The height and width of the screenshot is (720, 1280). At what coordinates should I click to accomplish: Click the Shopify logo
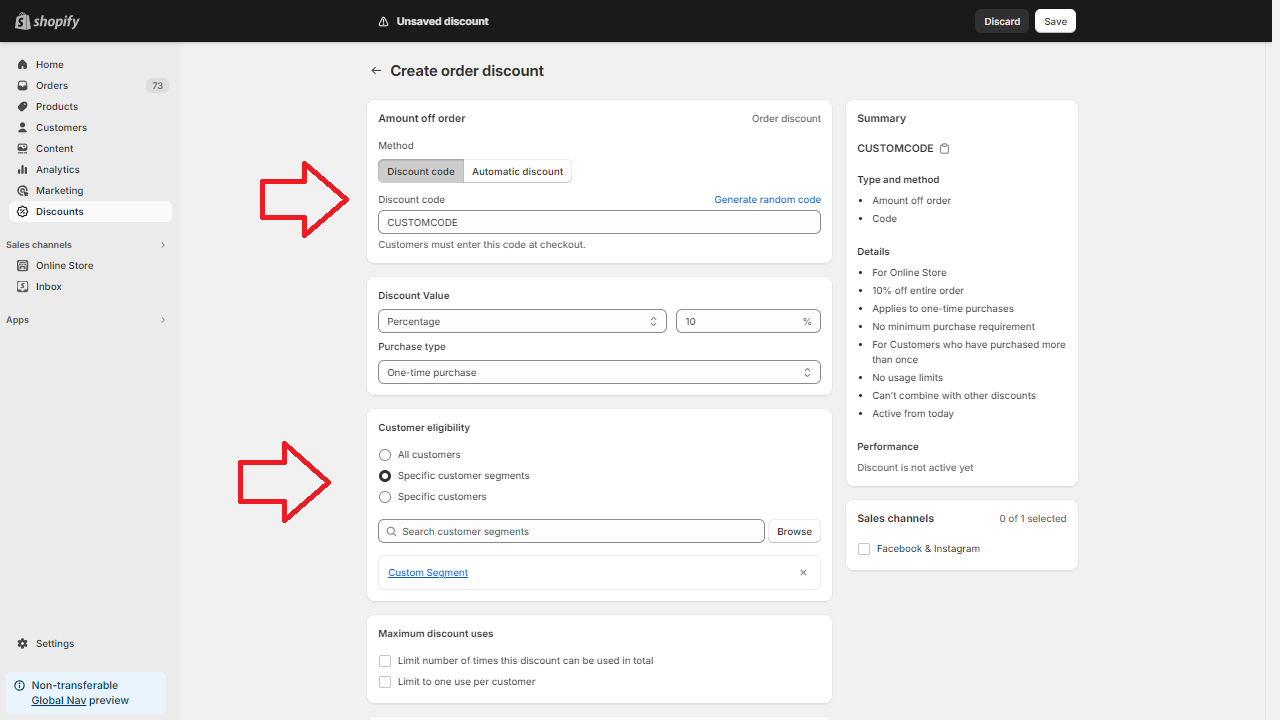(x=47, y=21)
